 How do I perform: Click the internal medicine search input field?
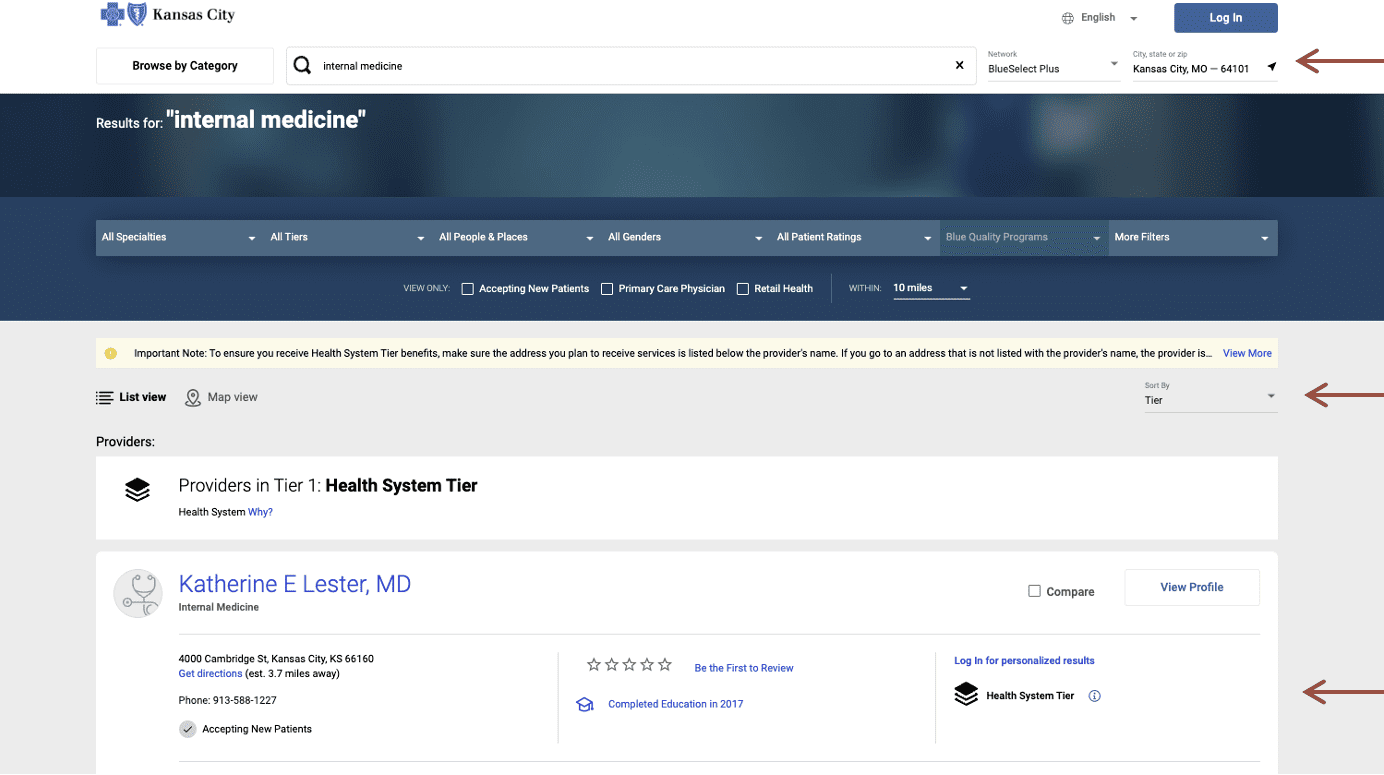click(x=630, y=66)
